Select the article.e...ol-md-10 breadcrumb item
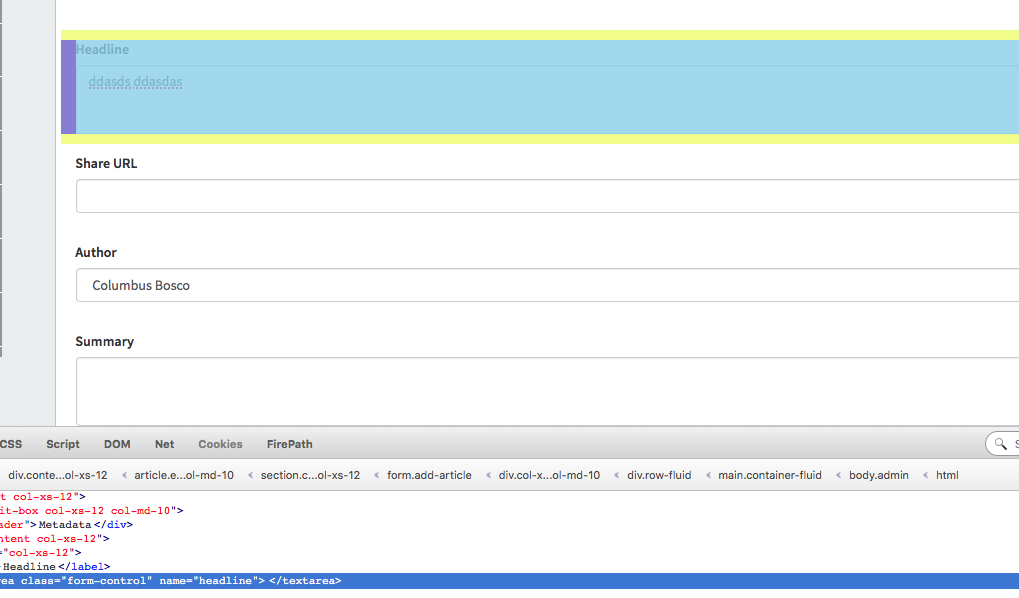 pos(183,475)
